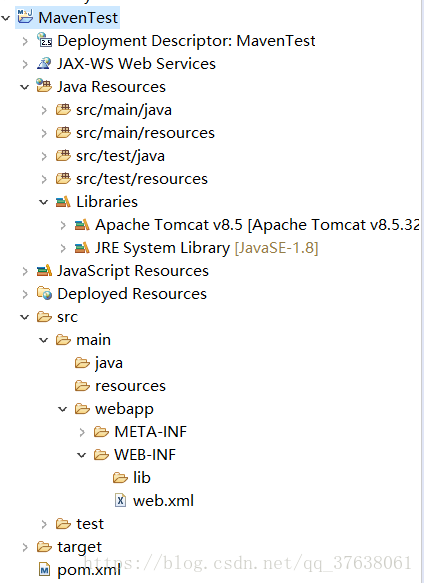
Task: Click the webapp folder icon
Action: tap(82, 409)
